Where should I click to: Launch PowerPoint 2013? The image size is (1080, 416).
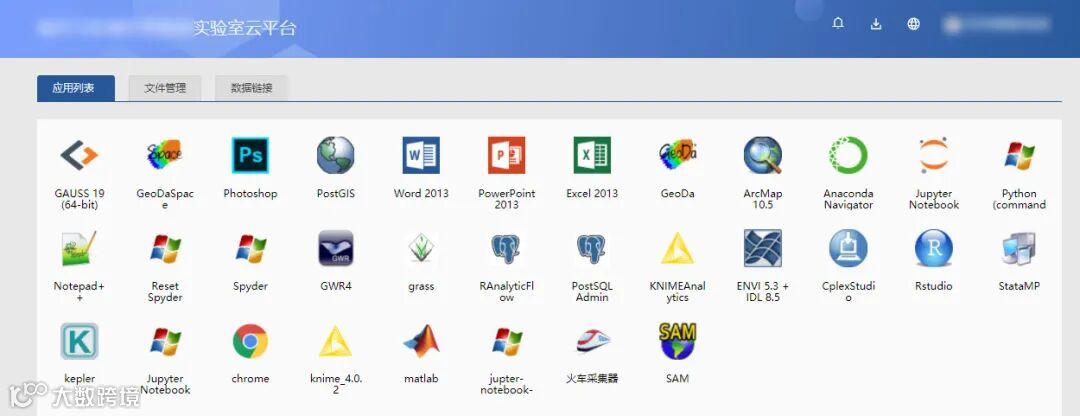[x=506, y=155]
